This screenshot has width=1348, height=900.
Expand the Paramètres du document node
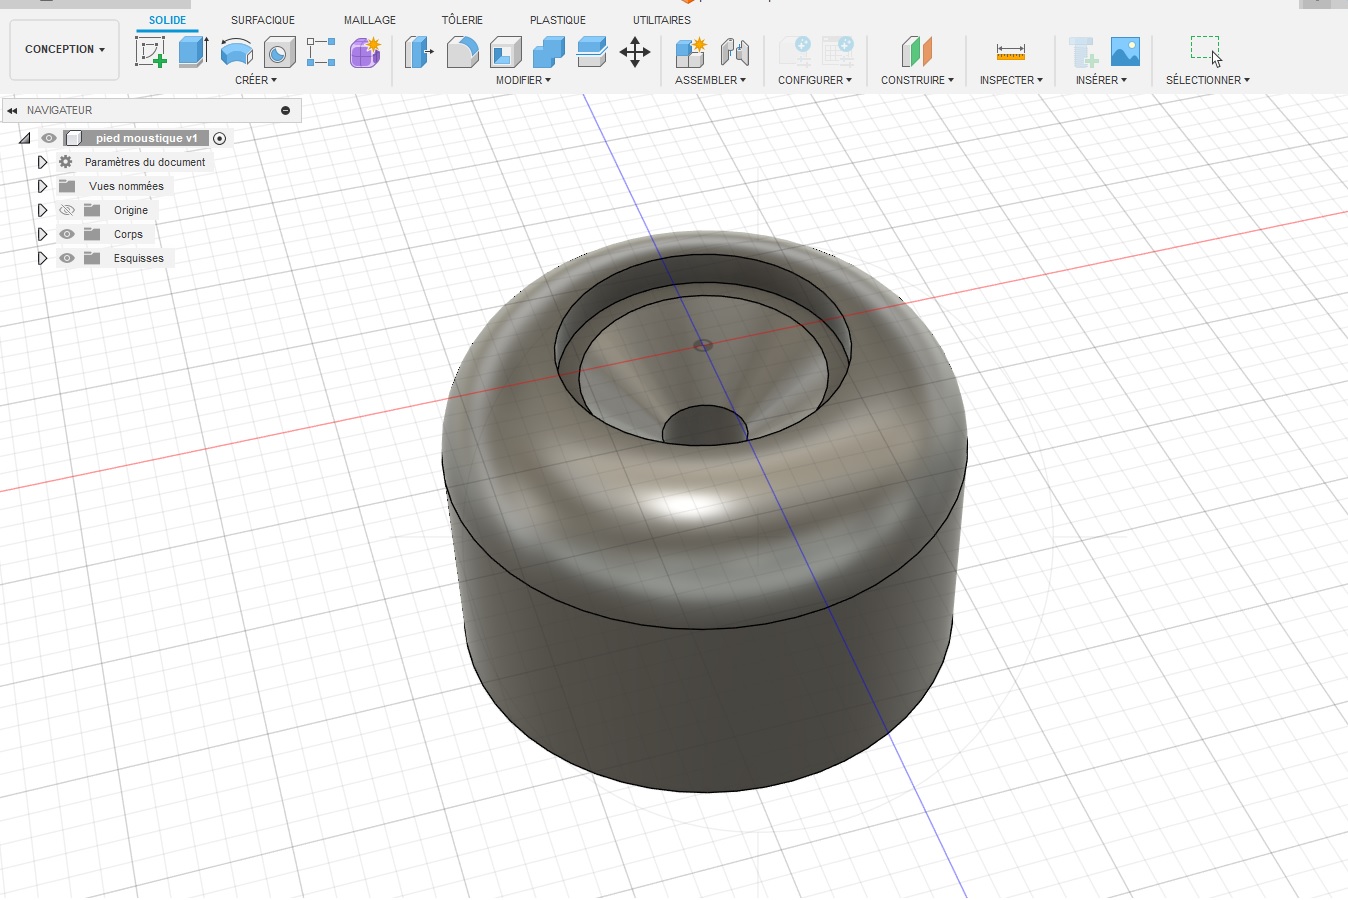(x=42, y=162)
